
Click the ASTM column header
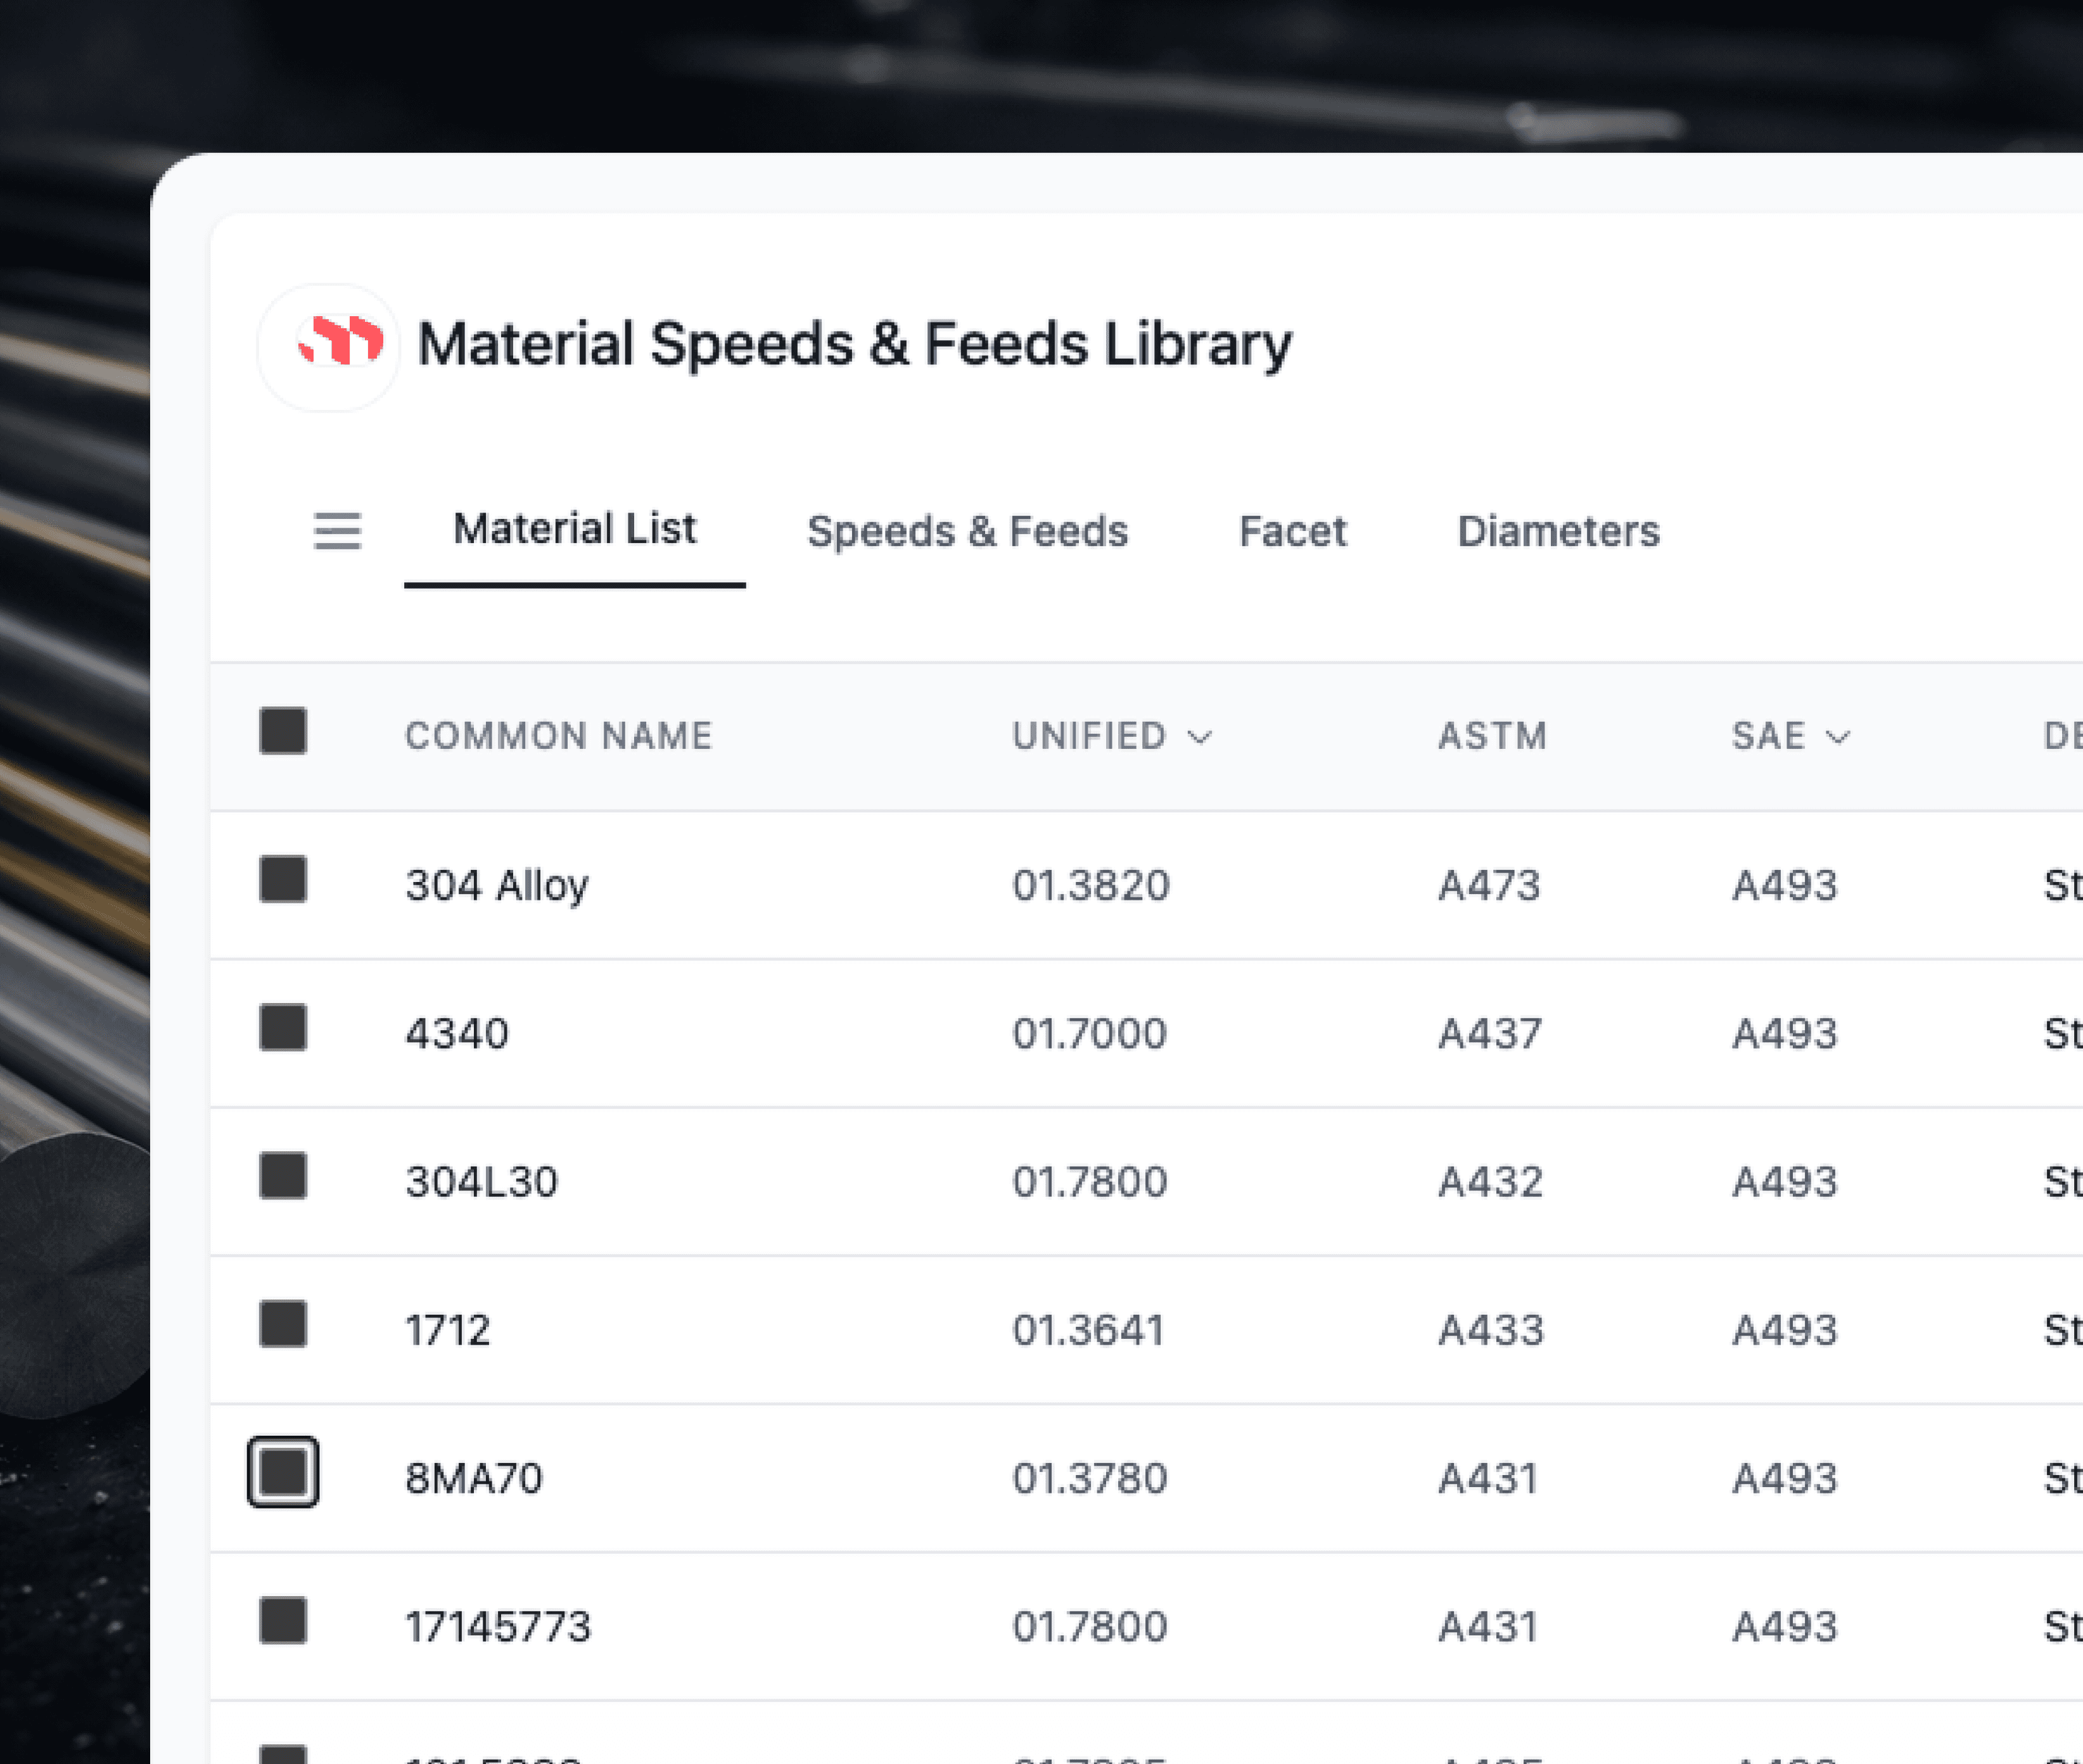[x=1491, y=736]
